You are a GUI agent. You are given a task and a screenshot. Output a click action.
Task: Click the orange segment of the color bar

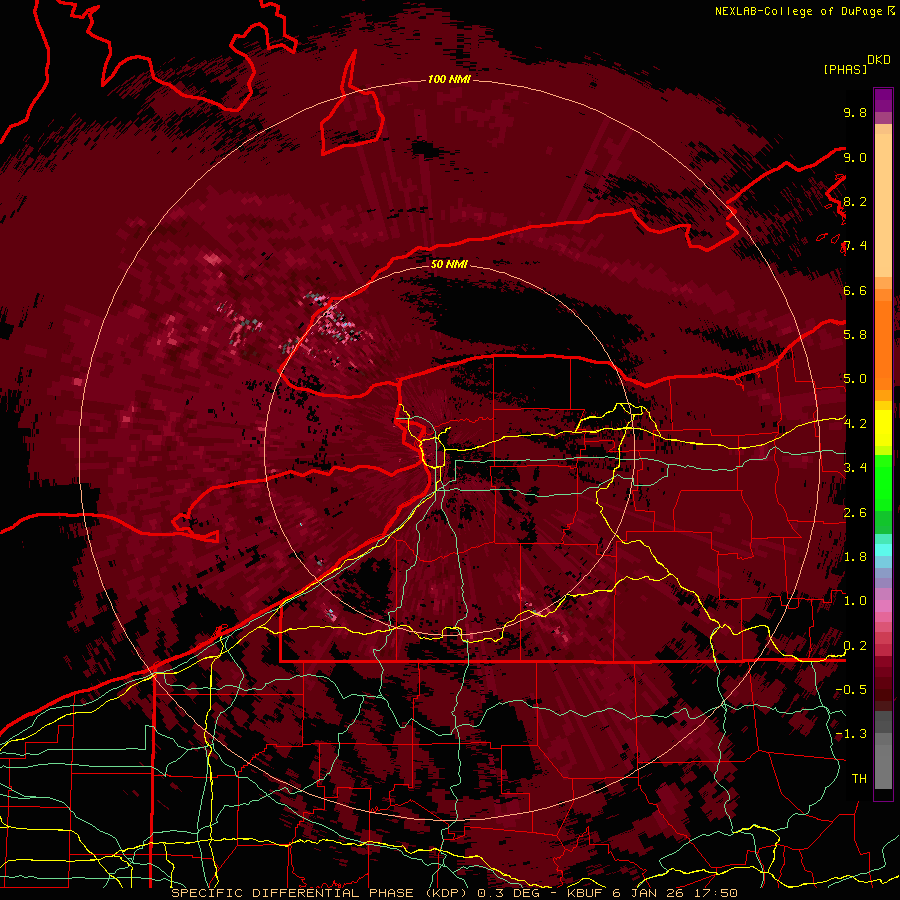pos(883,344)
